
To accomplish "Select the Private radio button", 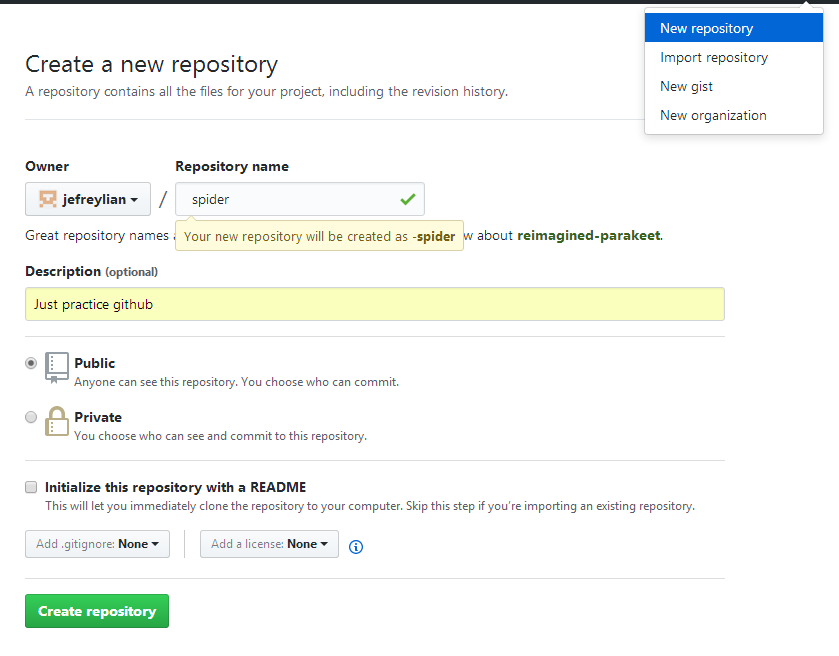I will [31, 417].
